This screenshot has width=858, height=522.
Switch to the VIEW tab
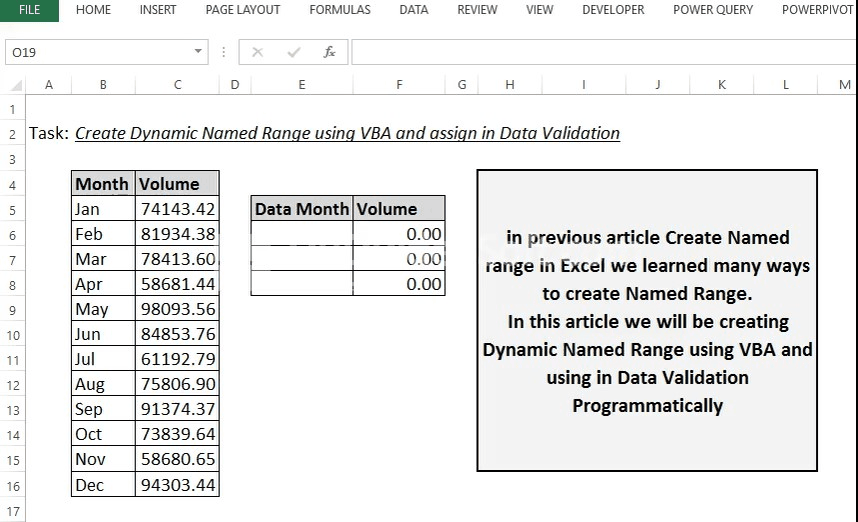(x=539, y=10)
